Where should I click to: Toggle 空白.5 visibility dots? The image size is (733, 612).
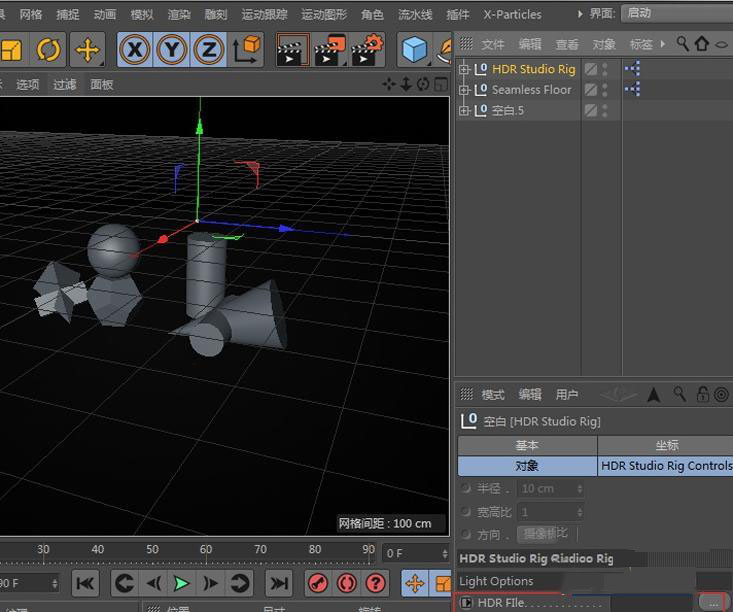pyautogui.click(x=605, y=110)
